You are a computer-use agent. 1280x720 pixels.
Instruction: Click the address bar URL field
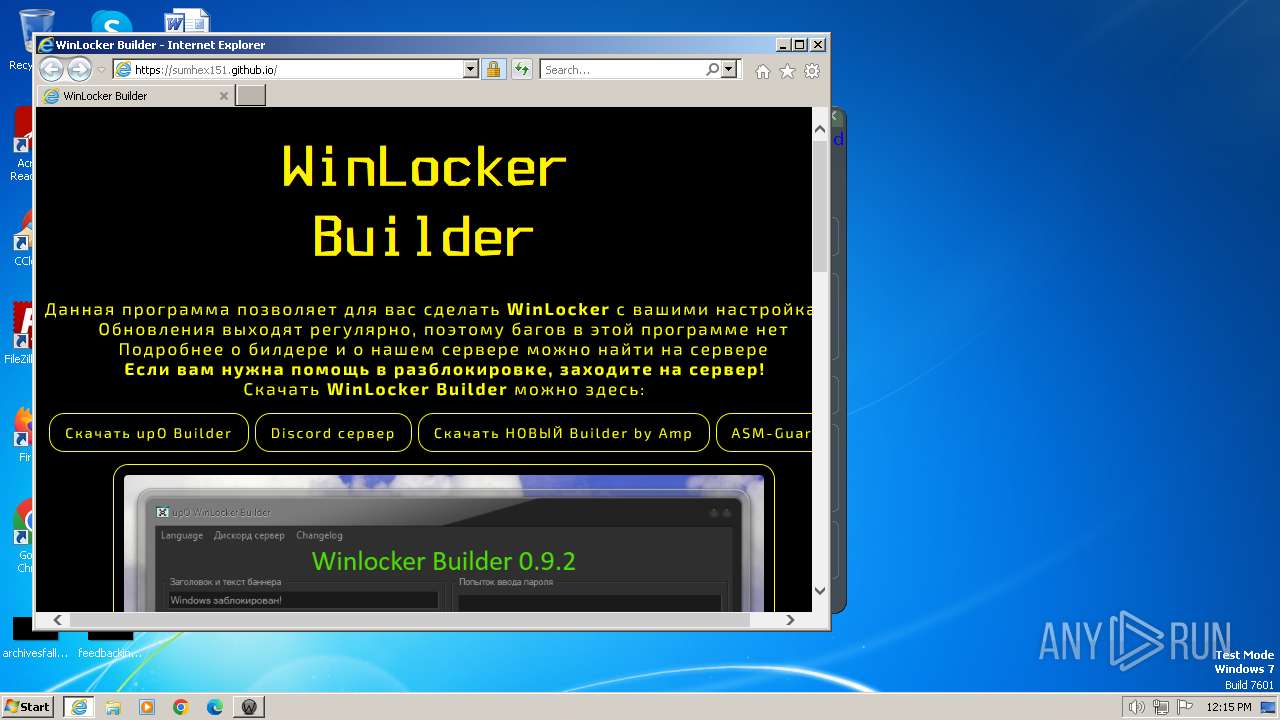tap(288, 70)
